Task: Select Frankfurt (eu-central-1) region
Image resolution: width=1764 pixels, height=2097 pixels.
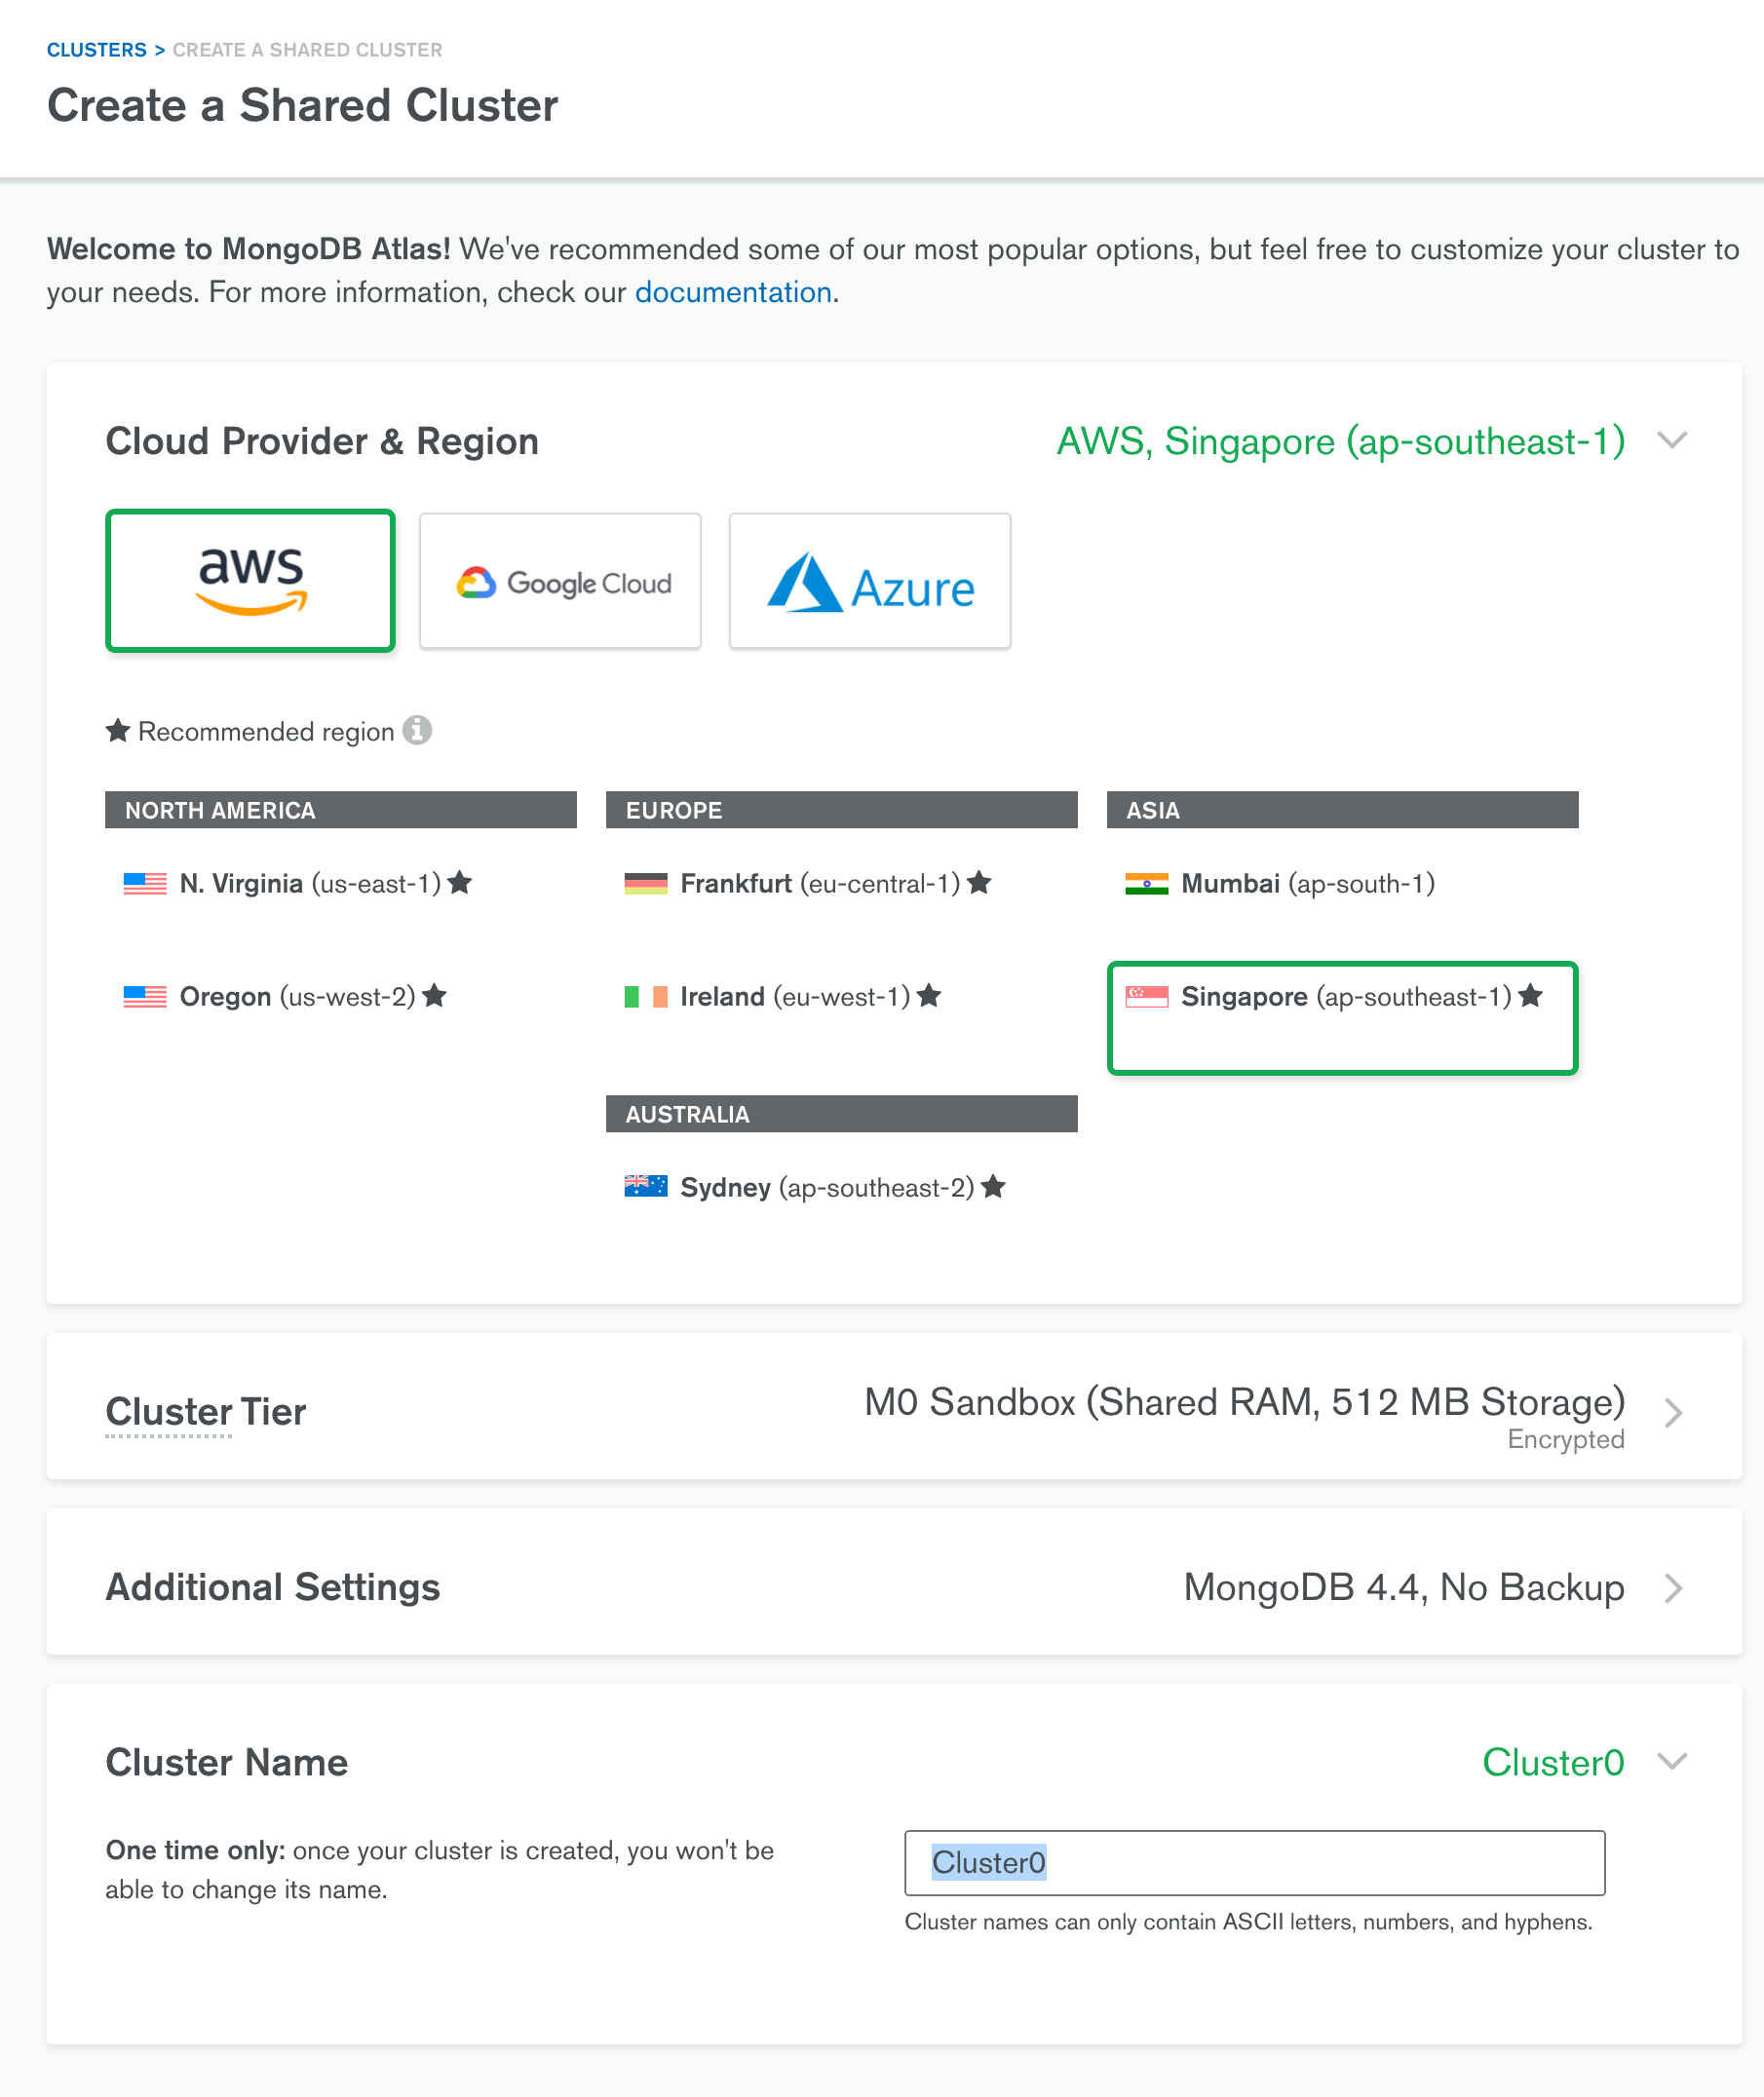Action: click(842, 884)
